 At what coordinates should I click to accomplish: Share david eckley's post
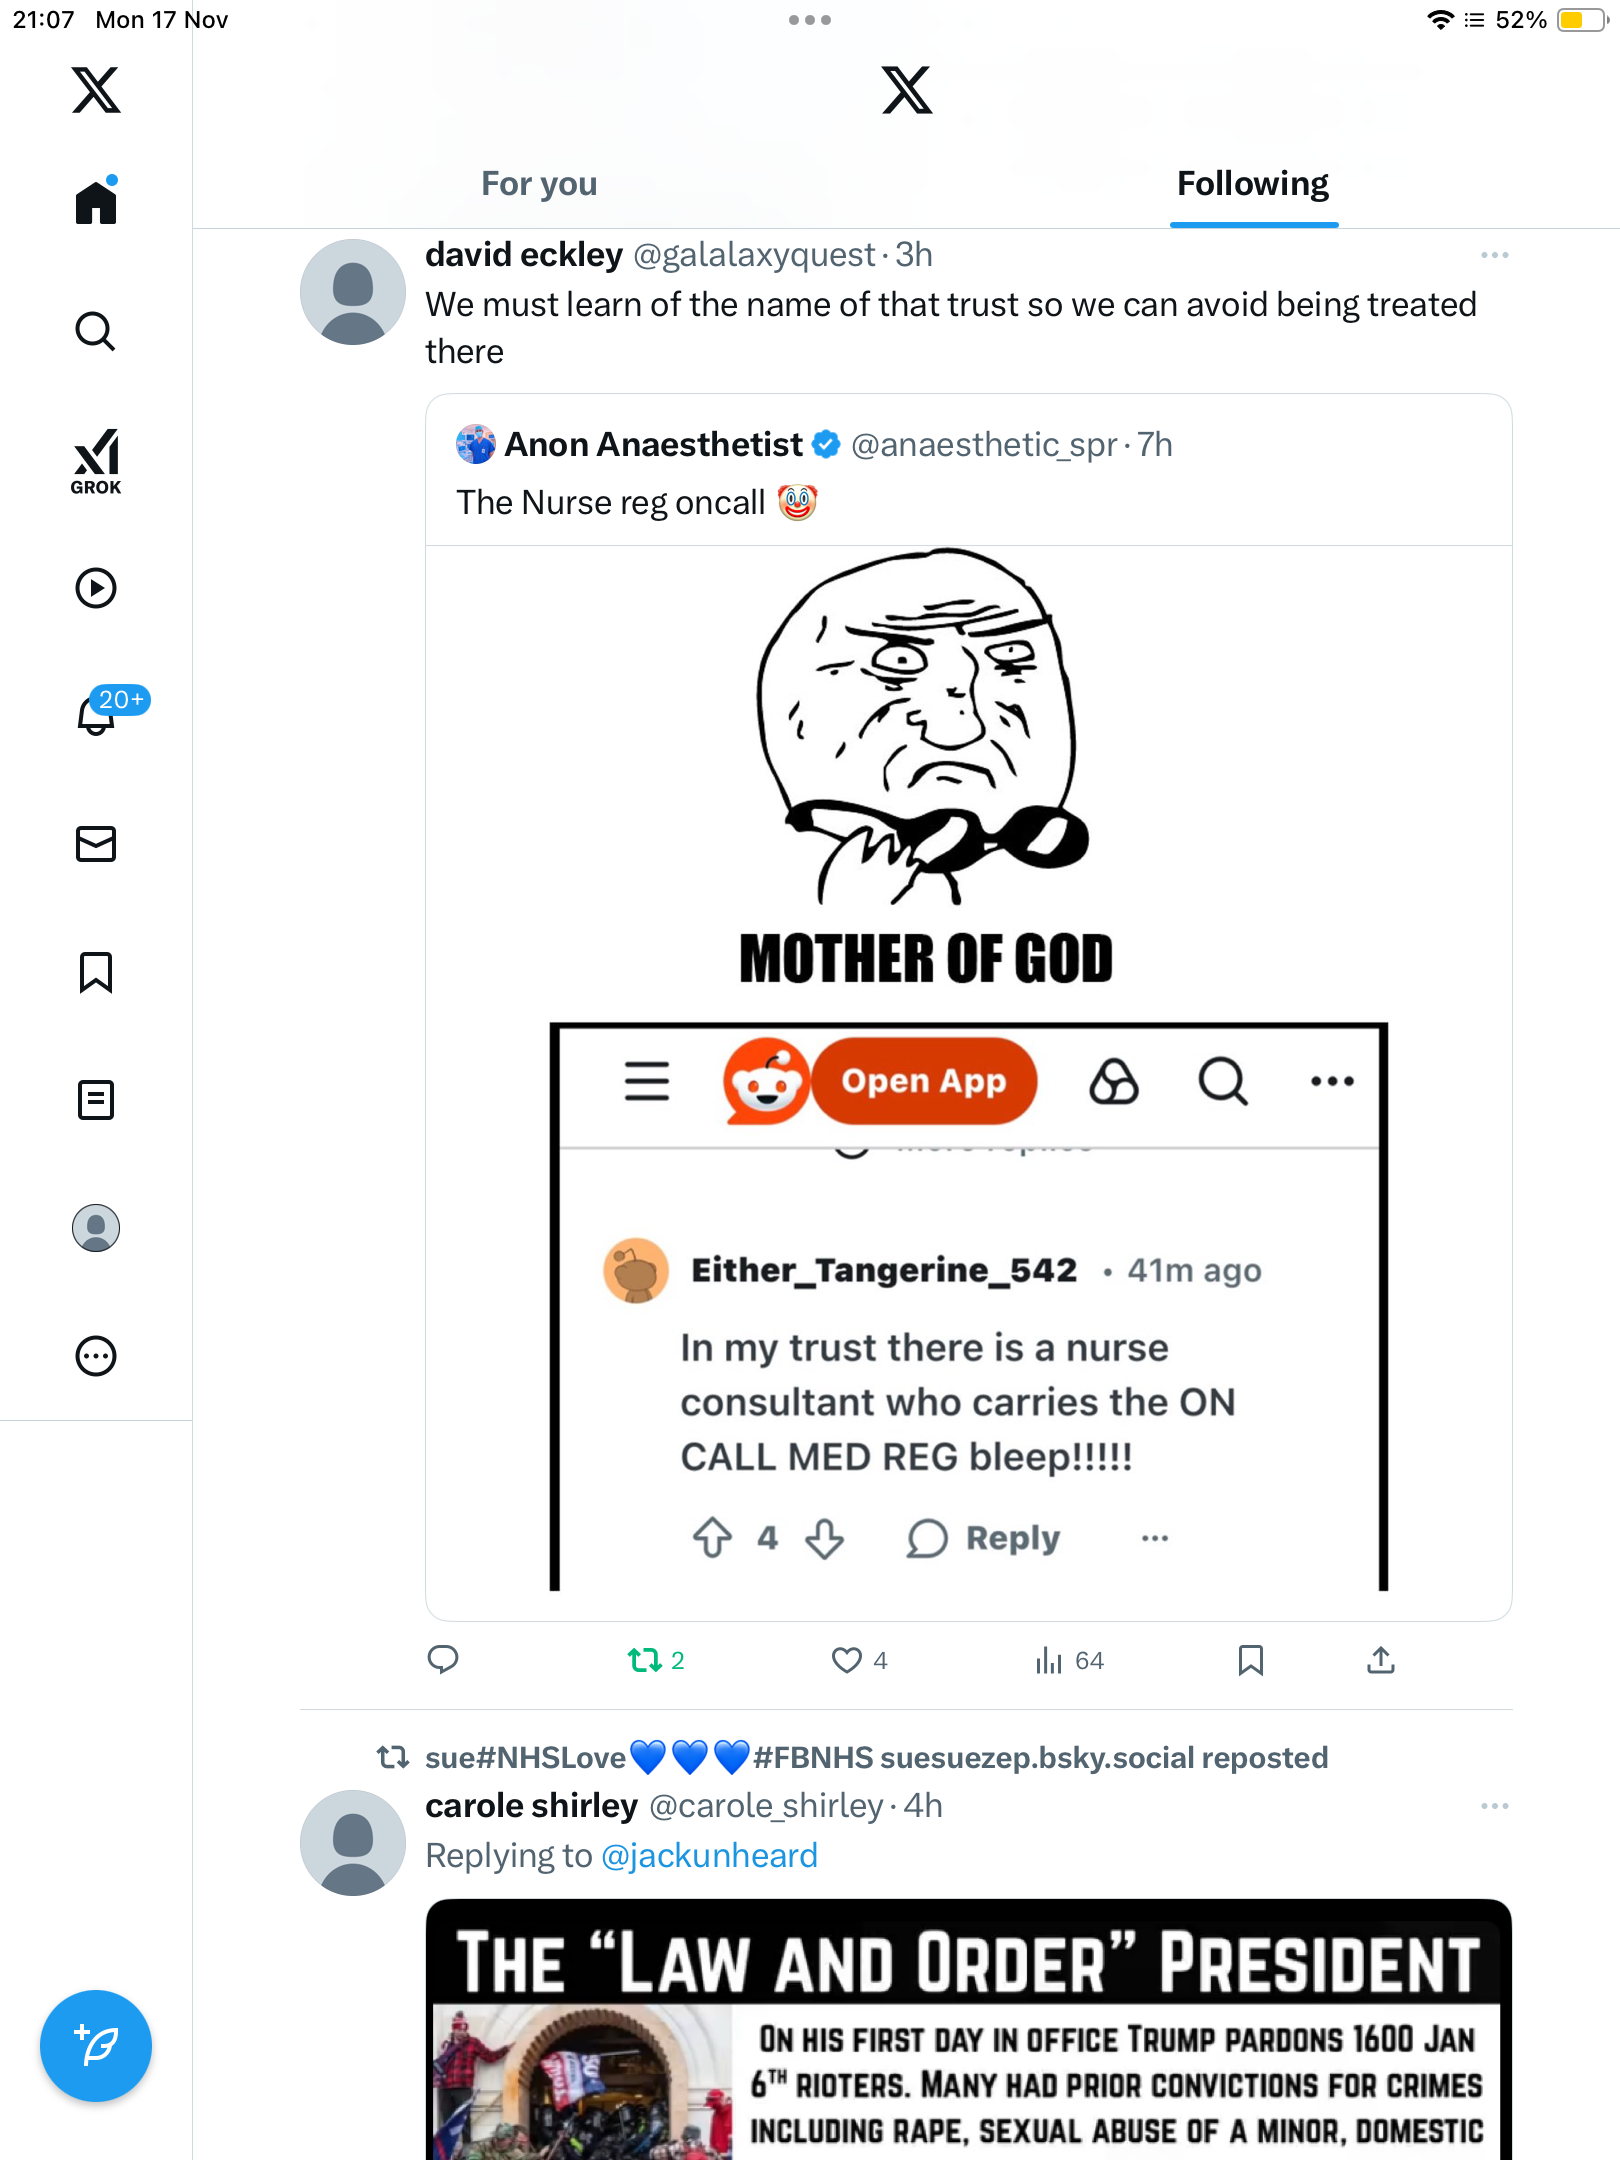(1381, 1661)
